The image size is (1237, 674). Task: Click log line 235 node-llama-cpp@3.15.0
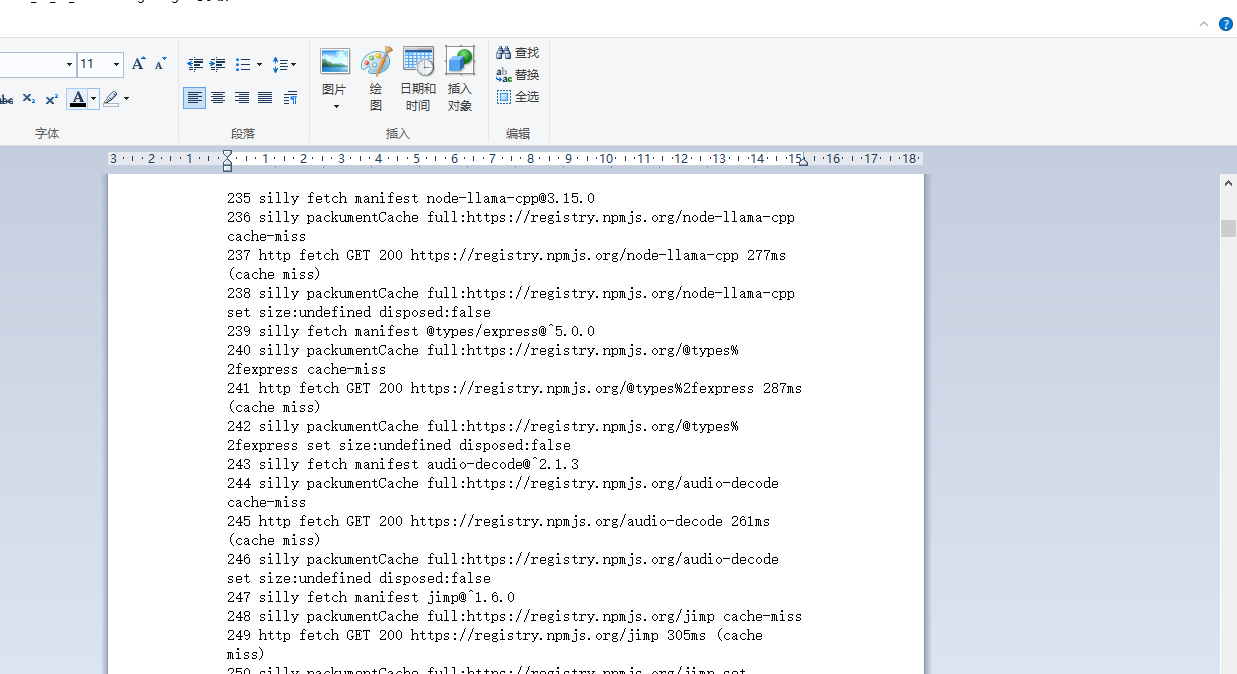(x=411, y=198)
